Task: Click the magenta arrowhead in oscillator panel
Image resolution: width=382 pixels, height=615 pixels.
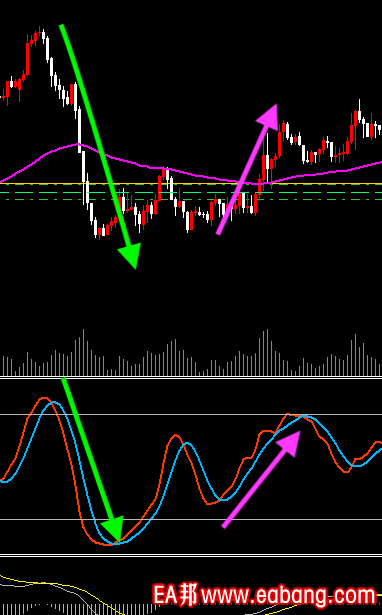Action: (289, 442)
